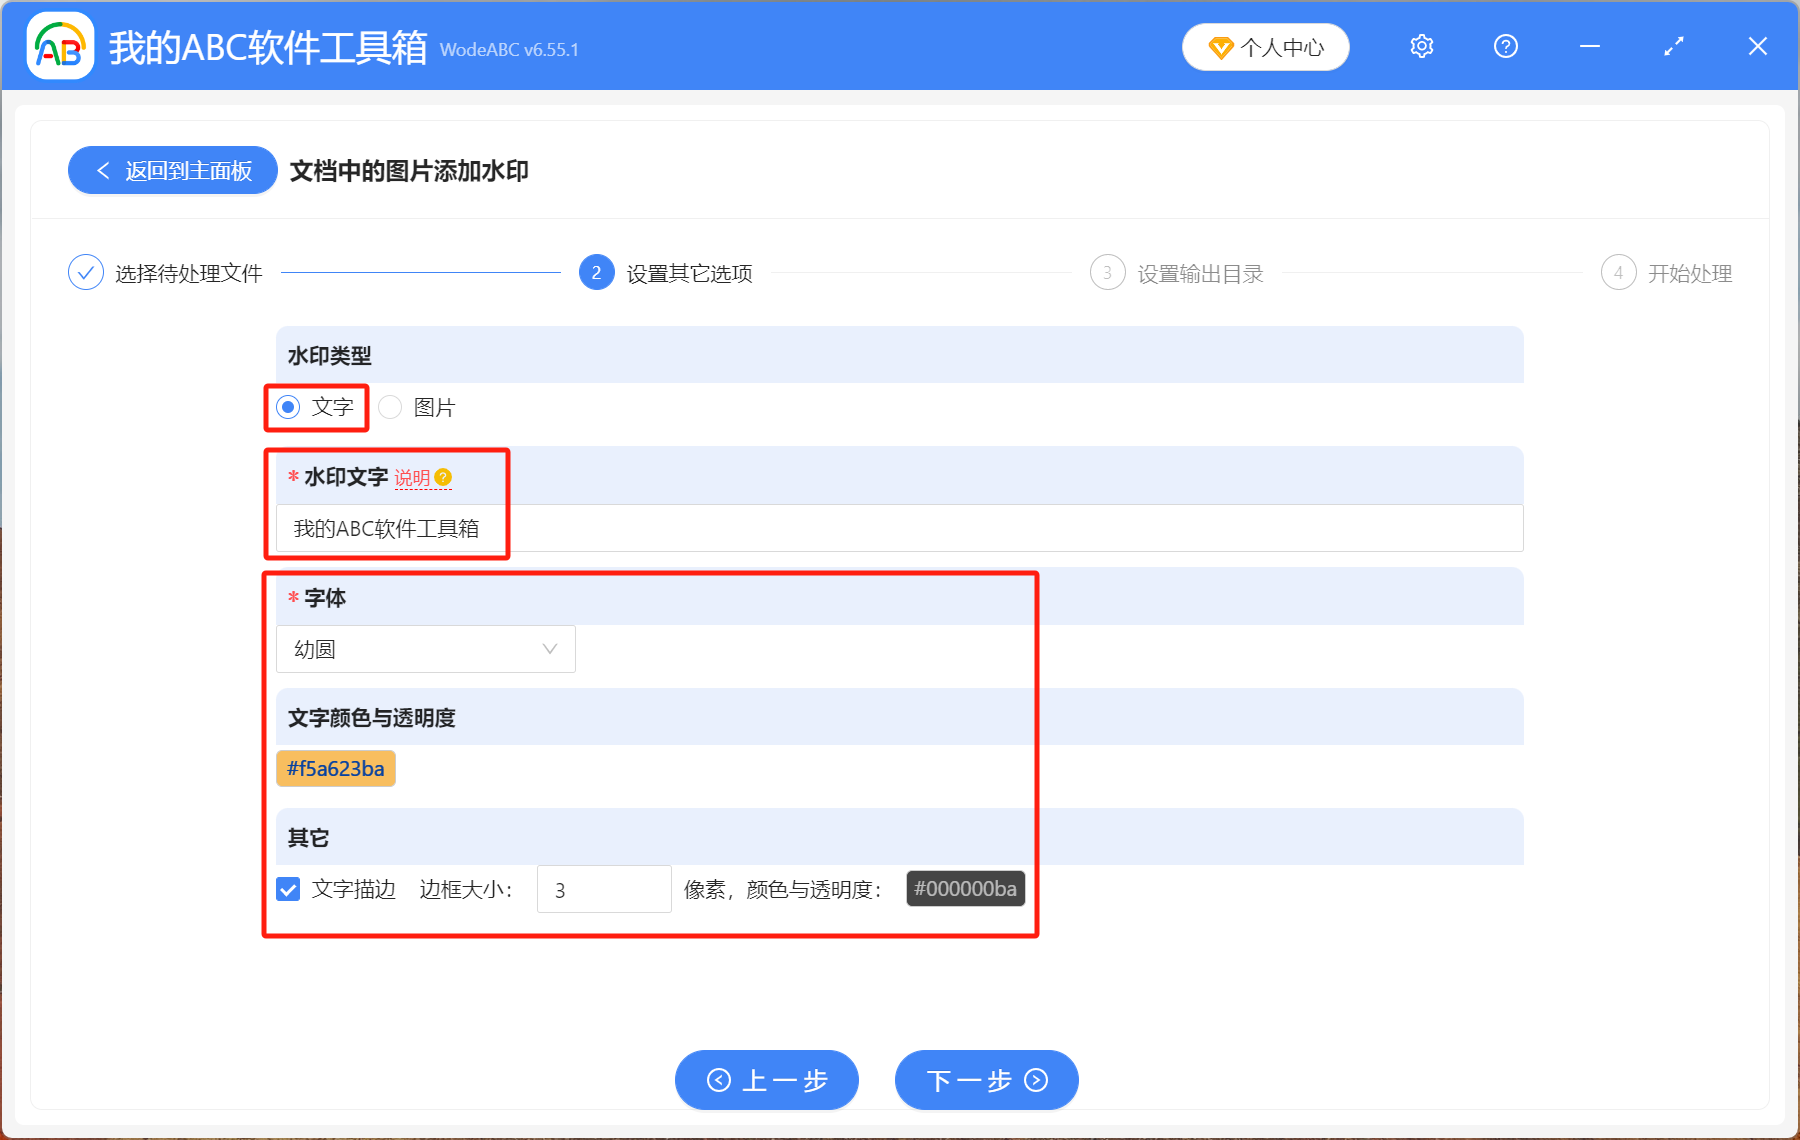
Task: Click the #f5a623ba color swatch
Action: tap(336, 768)
